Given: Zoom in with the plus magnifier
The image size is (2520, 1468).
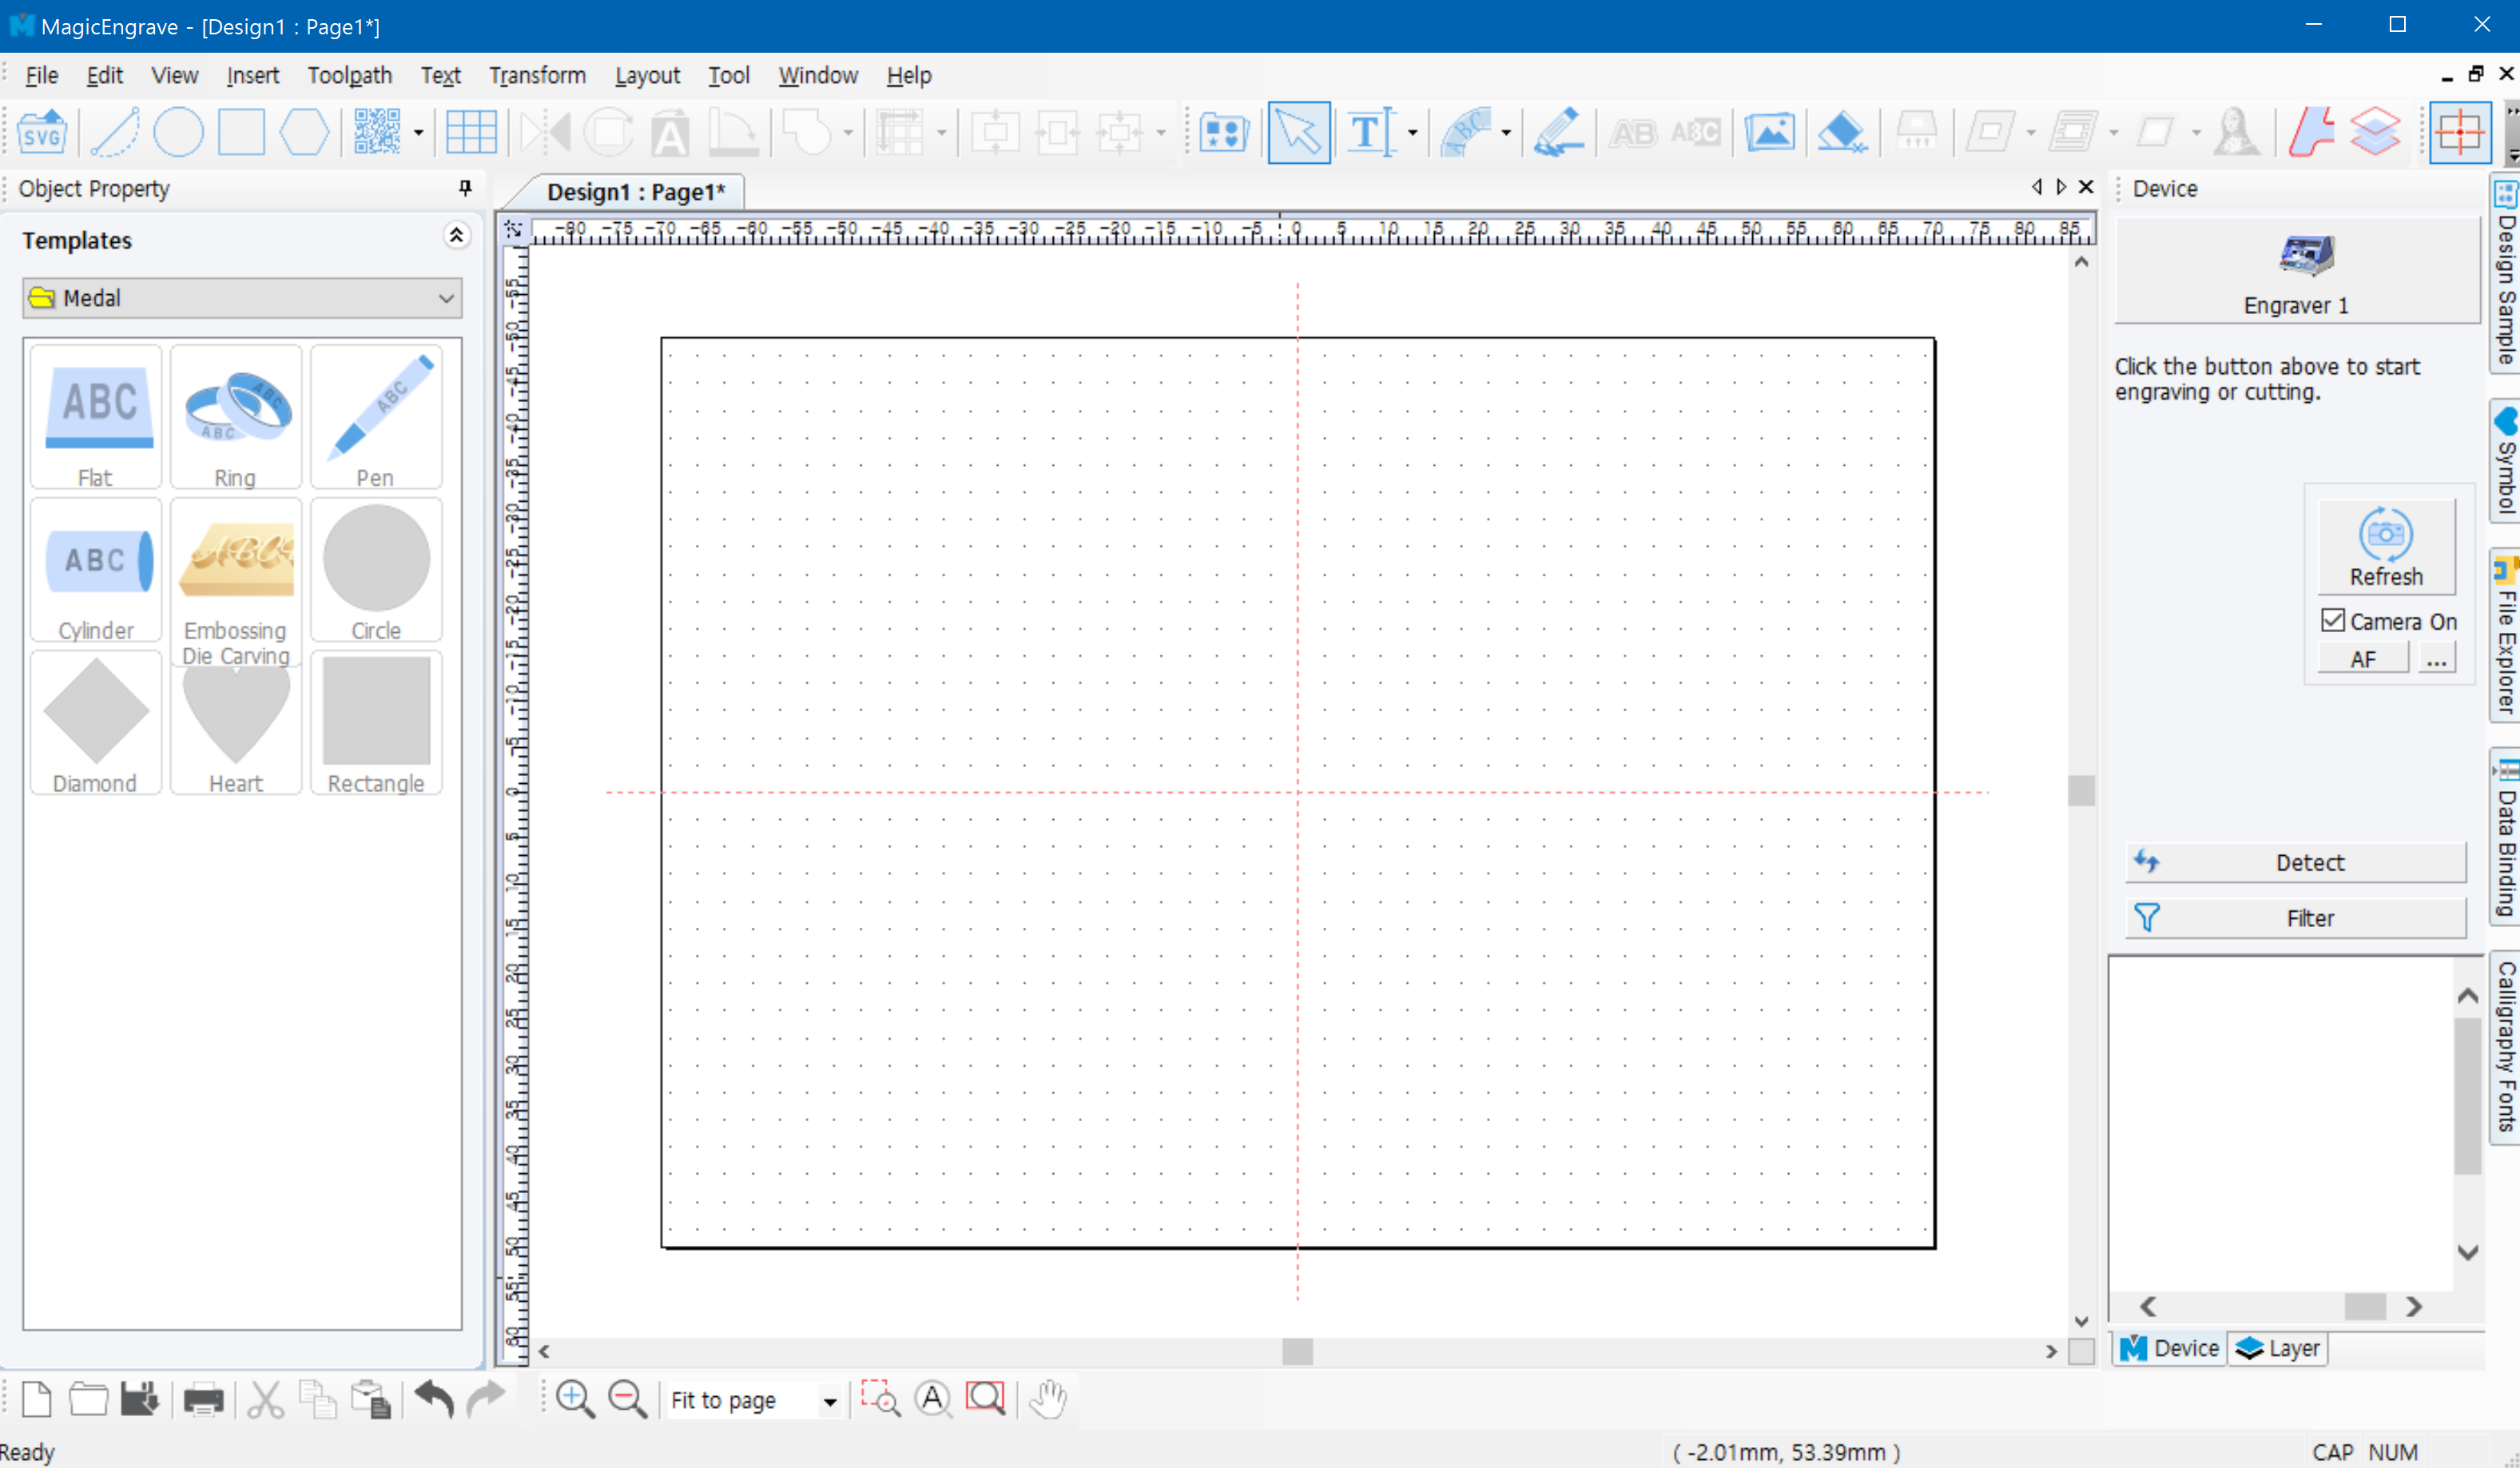Looking at the screenshot, I should 575,1399.
